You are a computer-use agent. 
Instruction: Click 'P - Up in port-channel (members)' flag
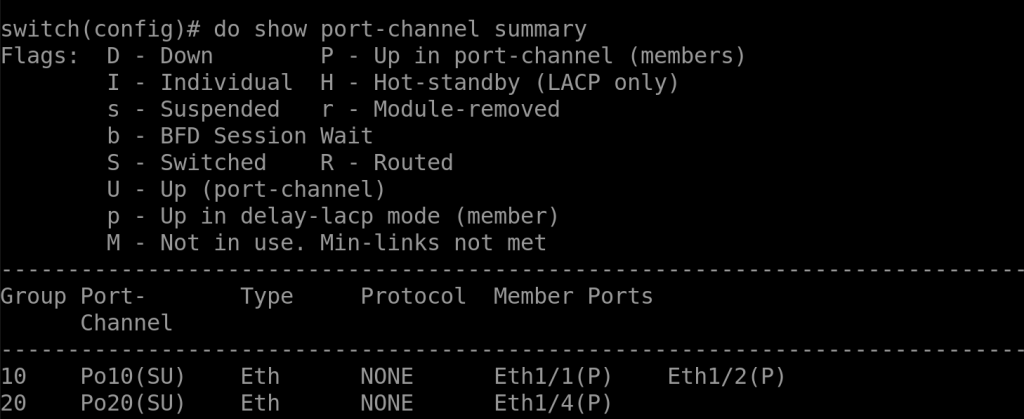tap(533, 56)
